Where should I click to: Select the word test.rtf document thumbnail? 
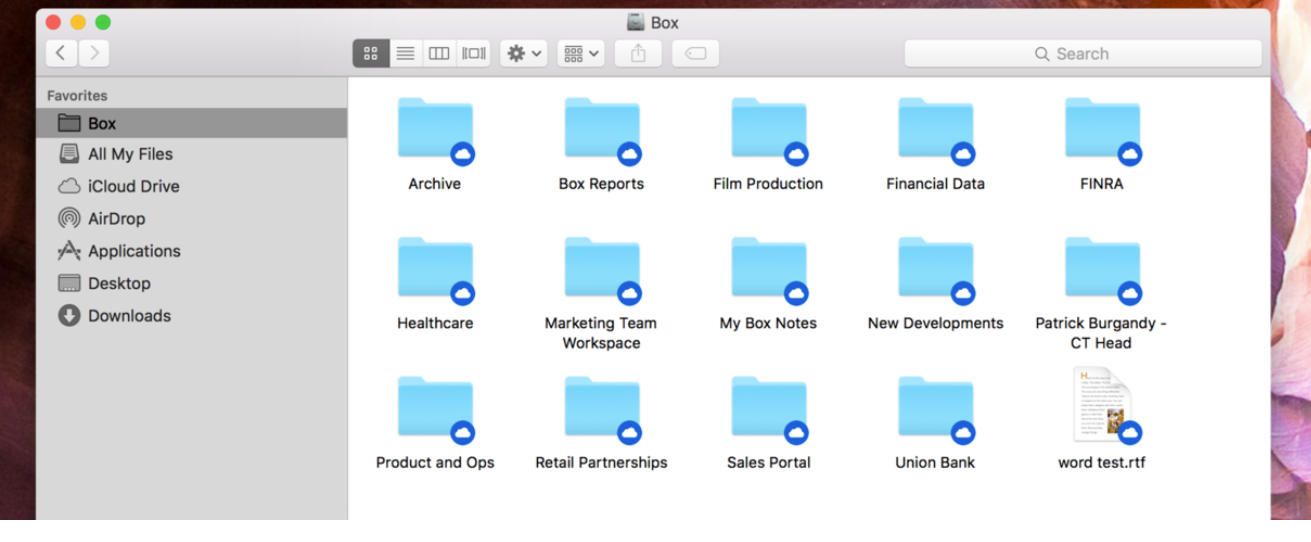tap(1101, 405)
